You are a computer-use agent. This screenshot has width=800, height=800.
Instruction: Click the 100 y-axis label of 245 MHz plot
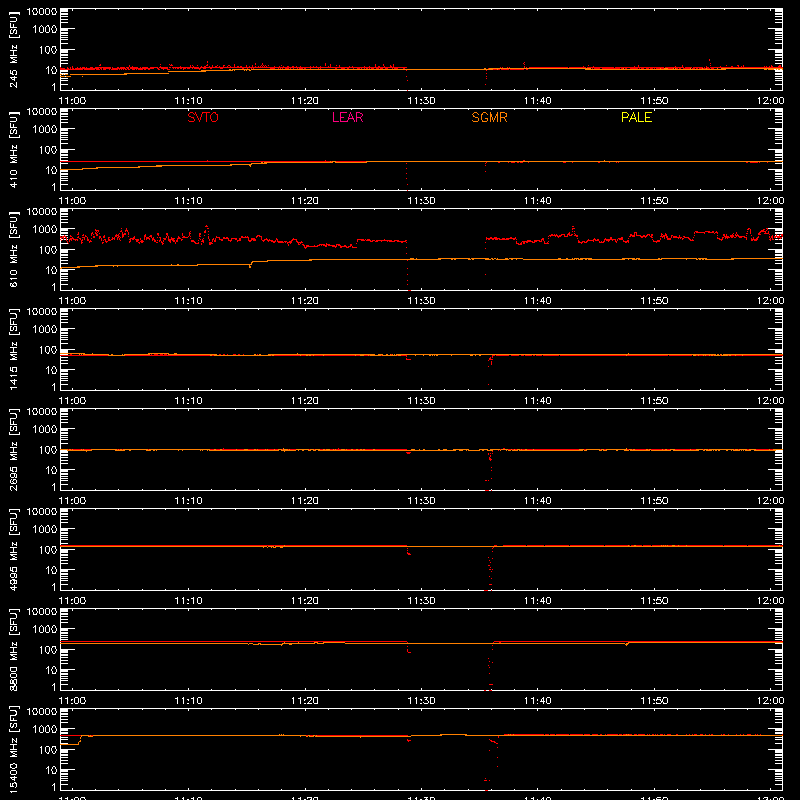48,50
